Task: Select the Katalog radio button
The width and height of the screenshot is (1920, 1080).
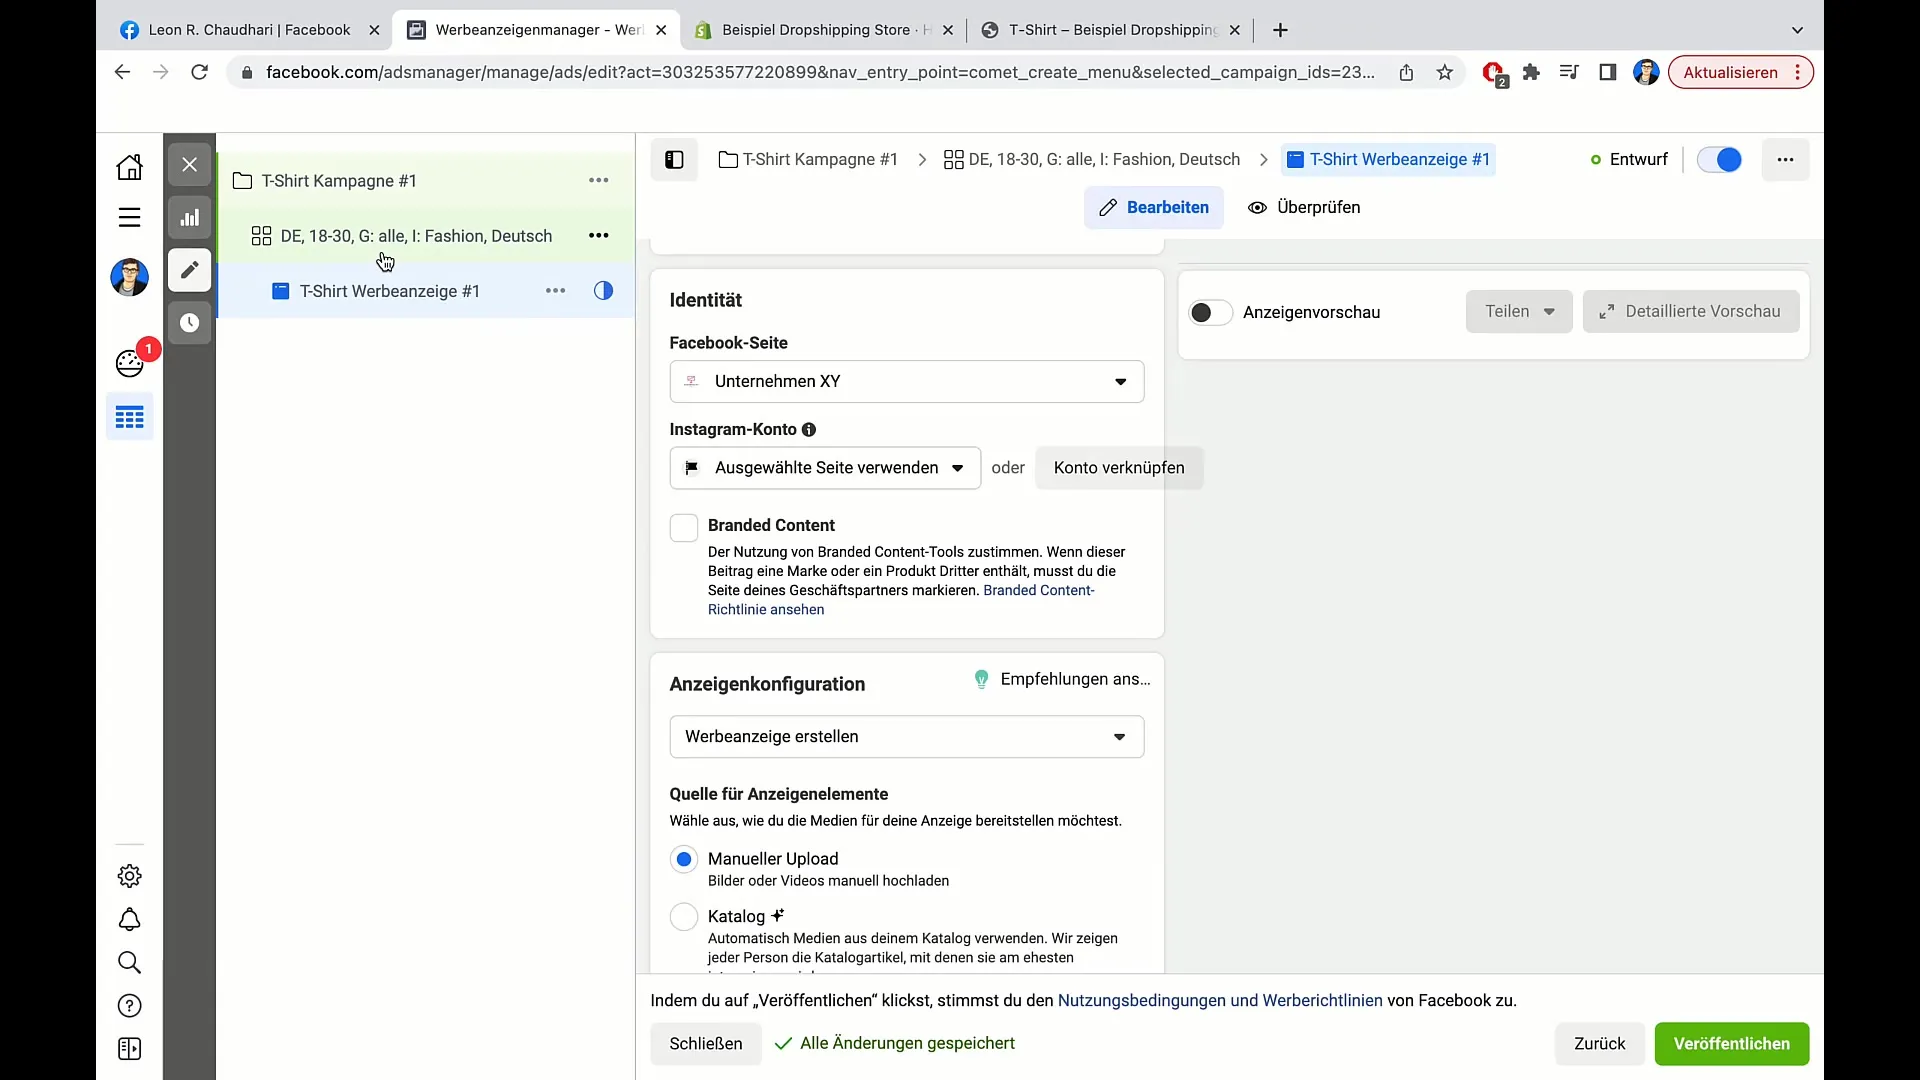Action: (684, 917)
